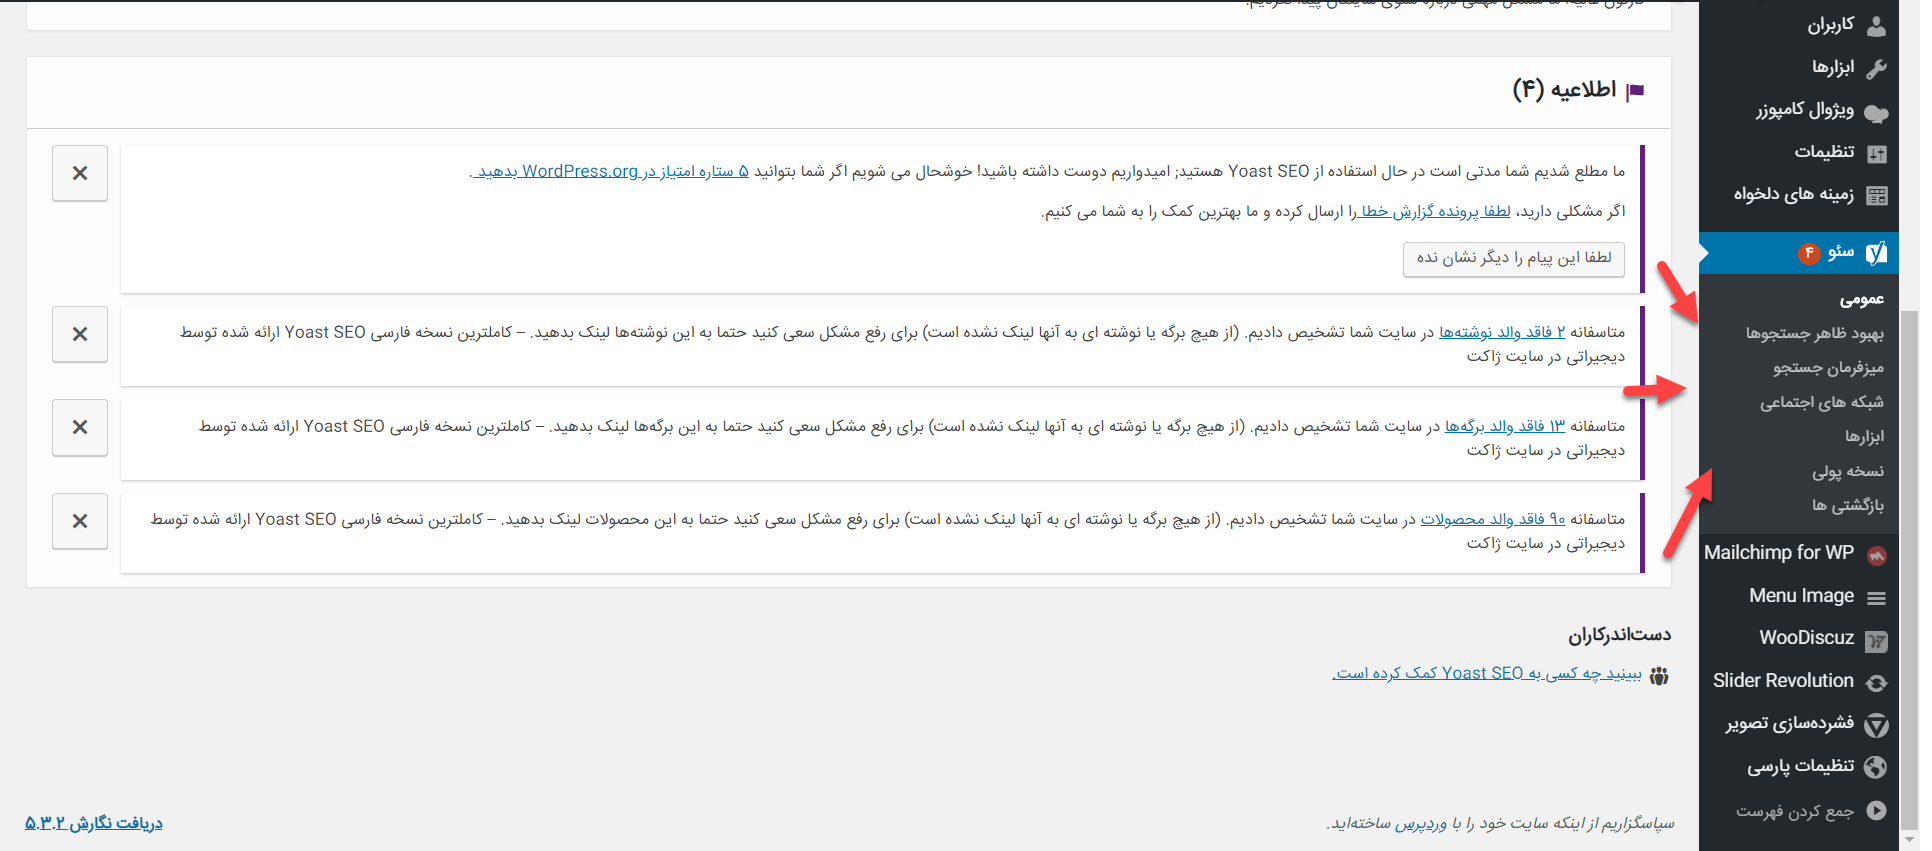Click the زمینه های دلخواه fields icon
The height and width of the screenshot is (851, 1932).
tap(1876, 196)
